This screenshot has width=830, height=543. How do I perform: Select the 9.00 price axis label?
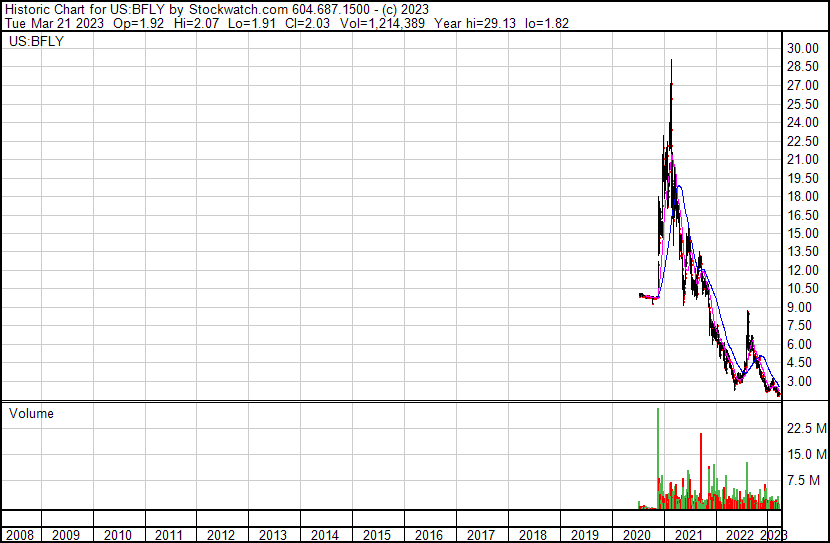(802, 308)
